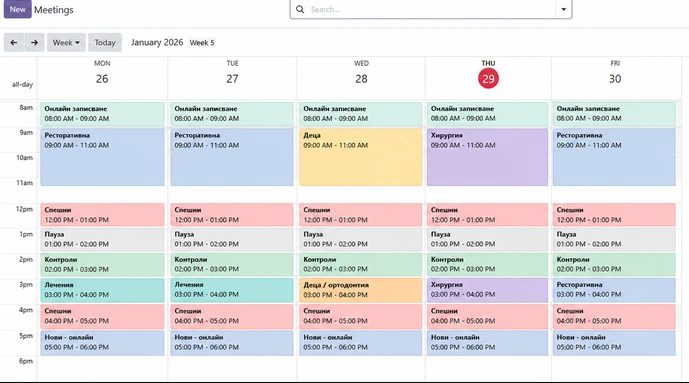Go to previous week with left arrow
This screenshot has width=689, height=383.
coord(14,43)
